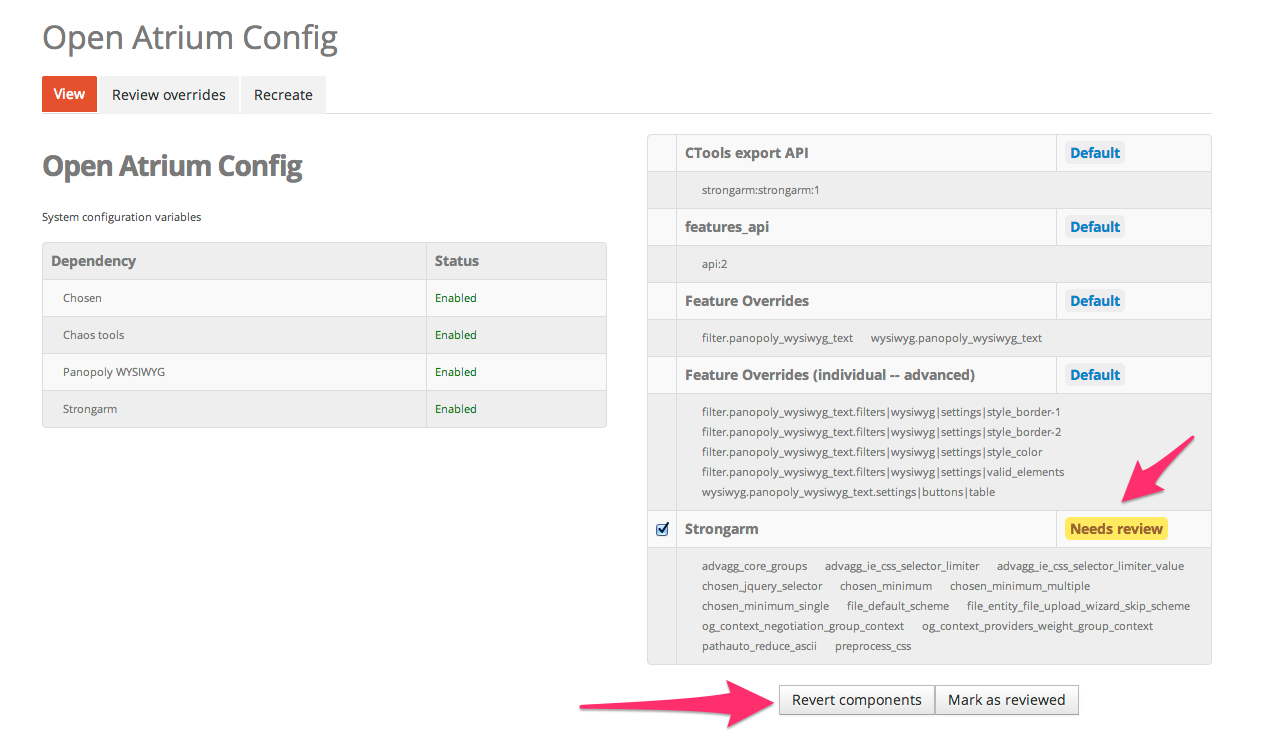The image size is (1271, 751).
Task: Click the style_color override line
Action: pyautogui.click(x=872, y=452)
